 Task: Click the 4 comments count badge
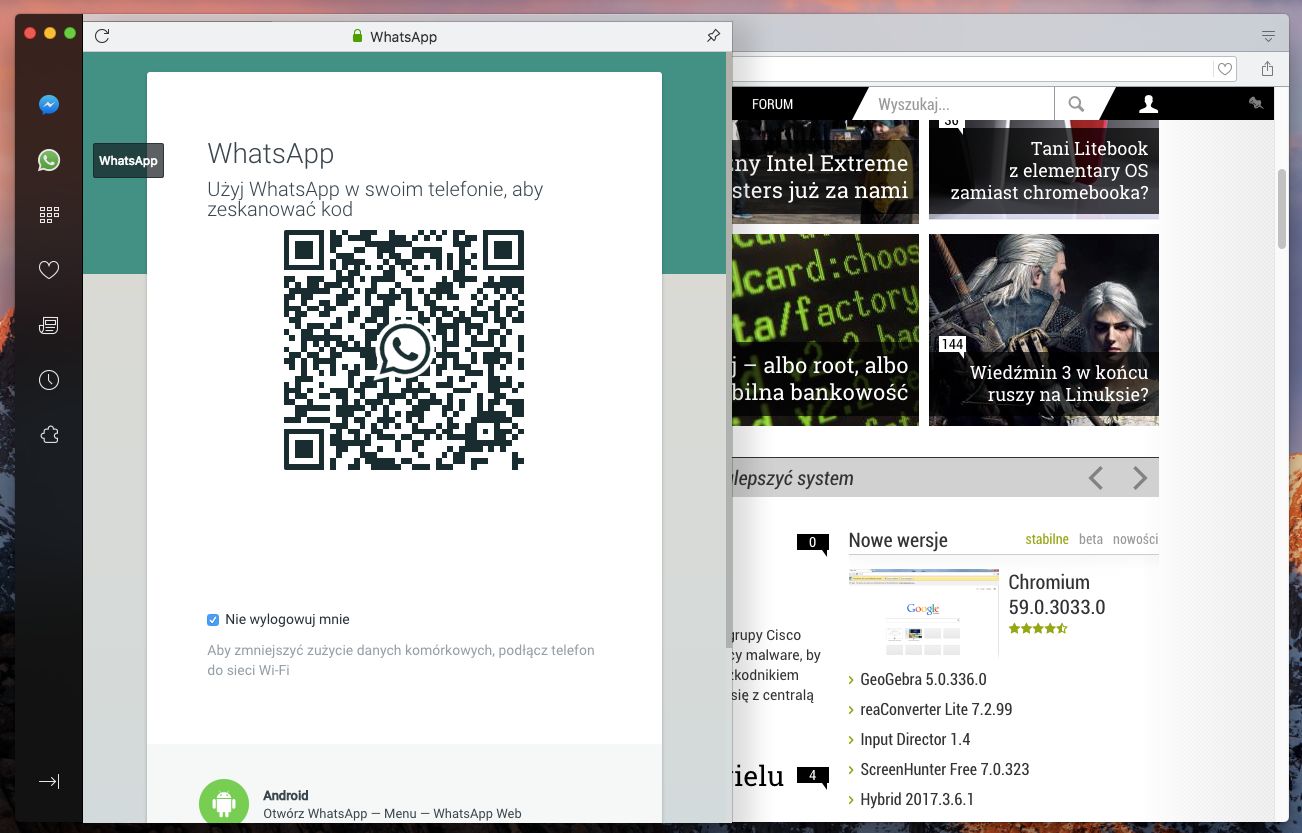pyautogui.click(x=812, y=775)
